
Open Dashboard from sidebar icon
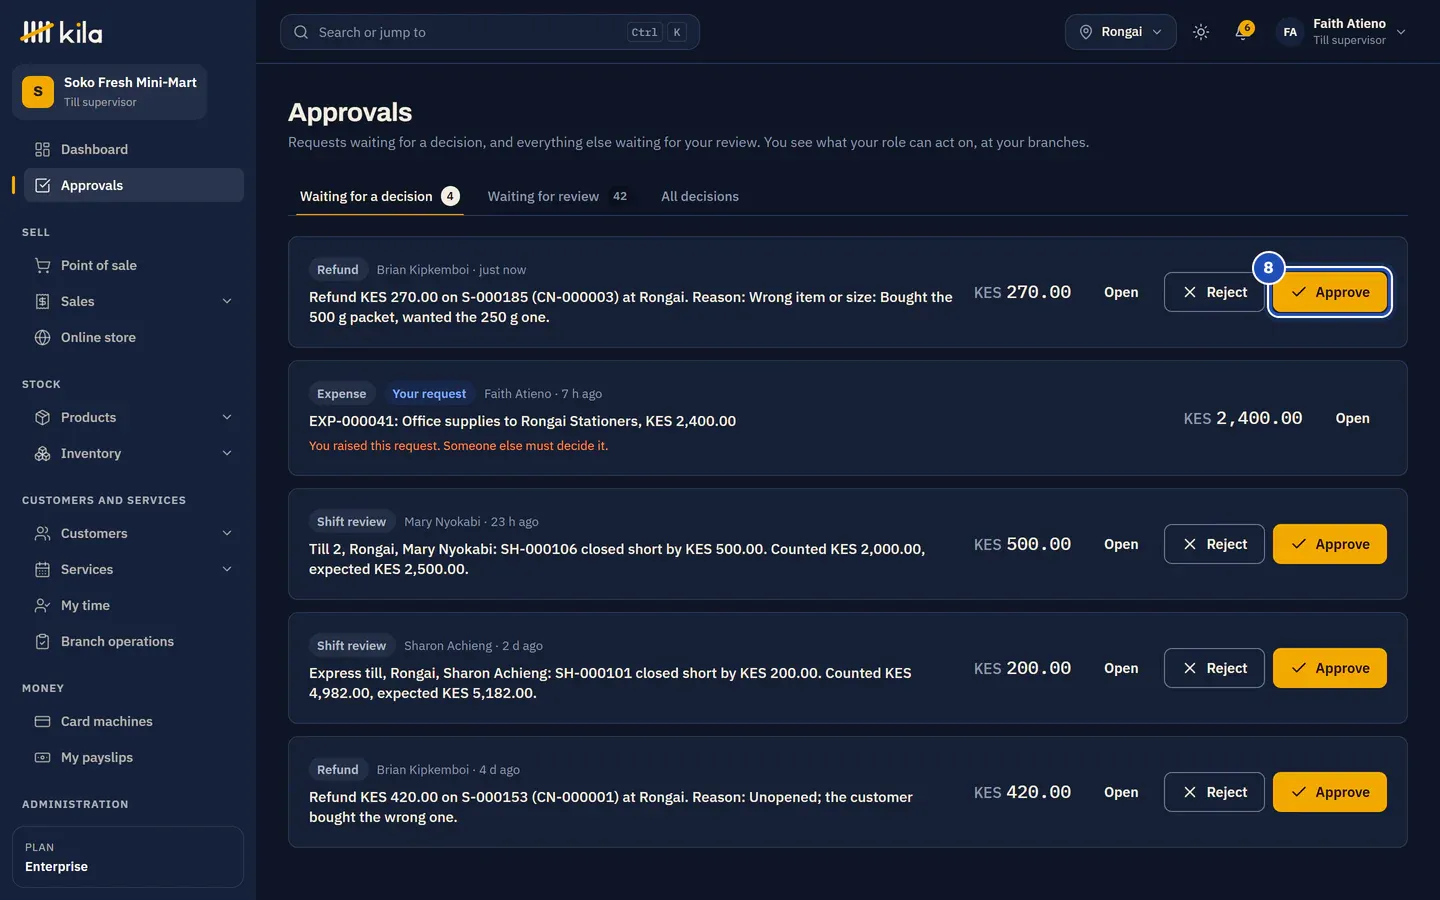tap(42, 149)
